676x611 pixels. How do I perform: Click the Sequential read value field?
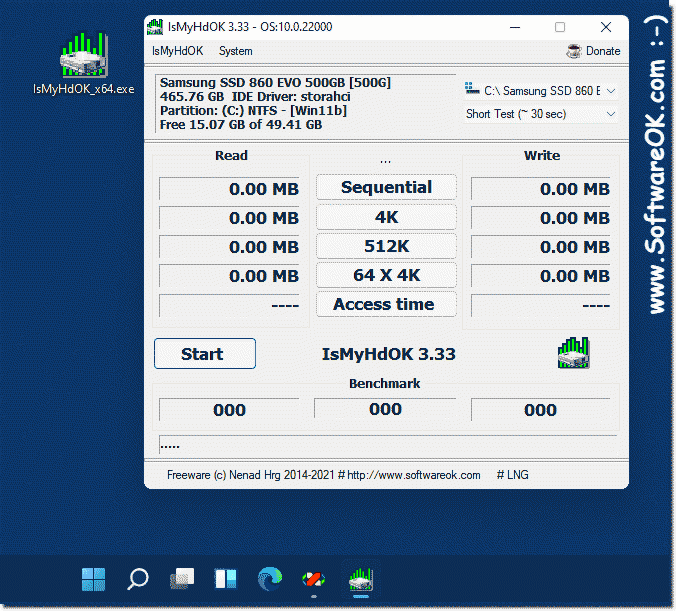229,188
